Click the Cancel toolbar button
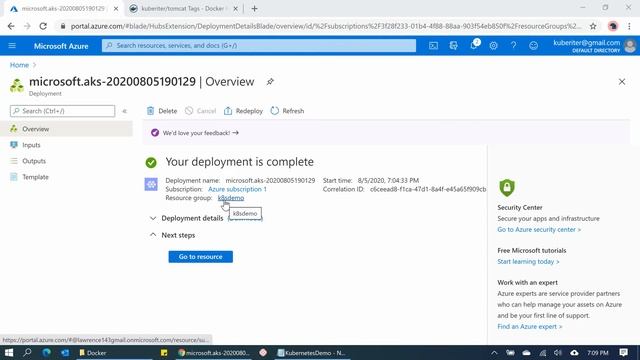The width and height of the screenshot is (640, 360). coord(200,111)
